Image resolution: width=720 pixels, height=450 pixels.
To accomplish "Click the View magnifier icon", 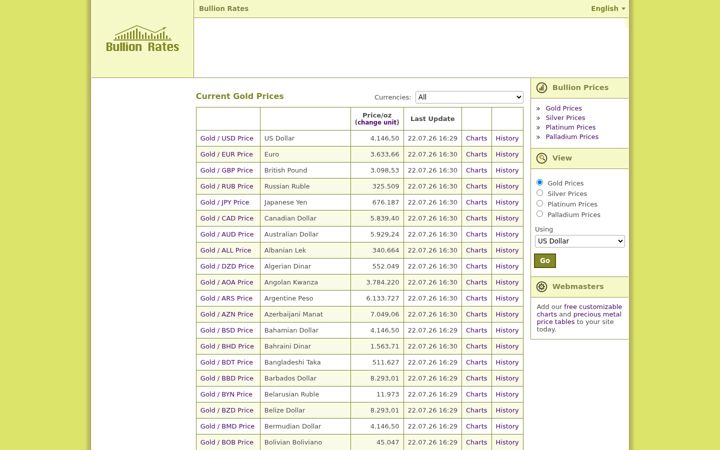I will (x=541, y=158).
